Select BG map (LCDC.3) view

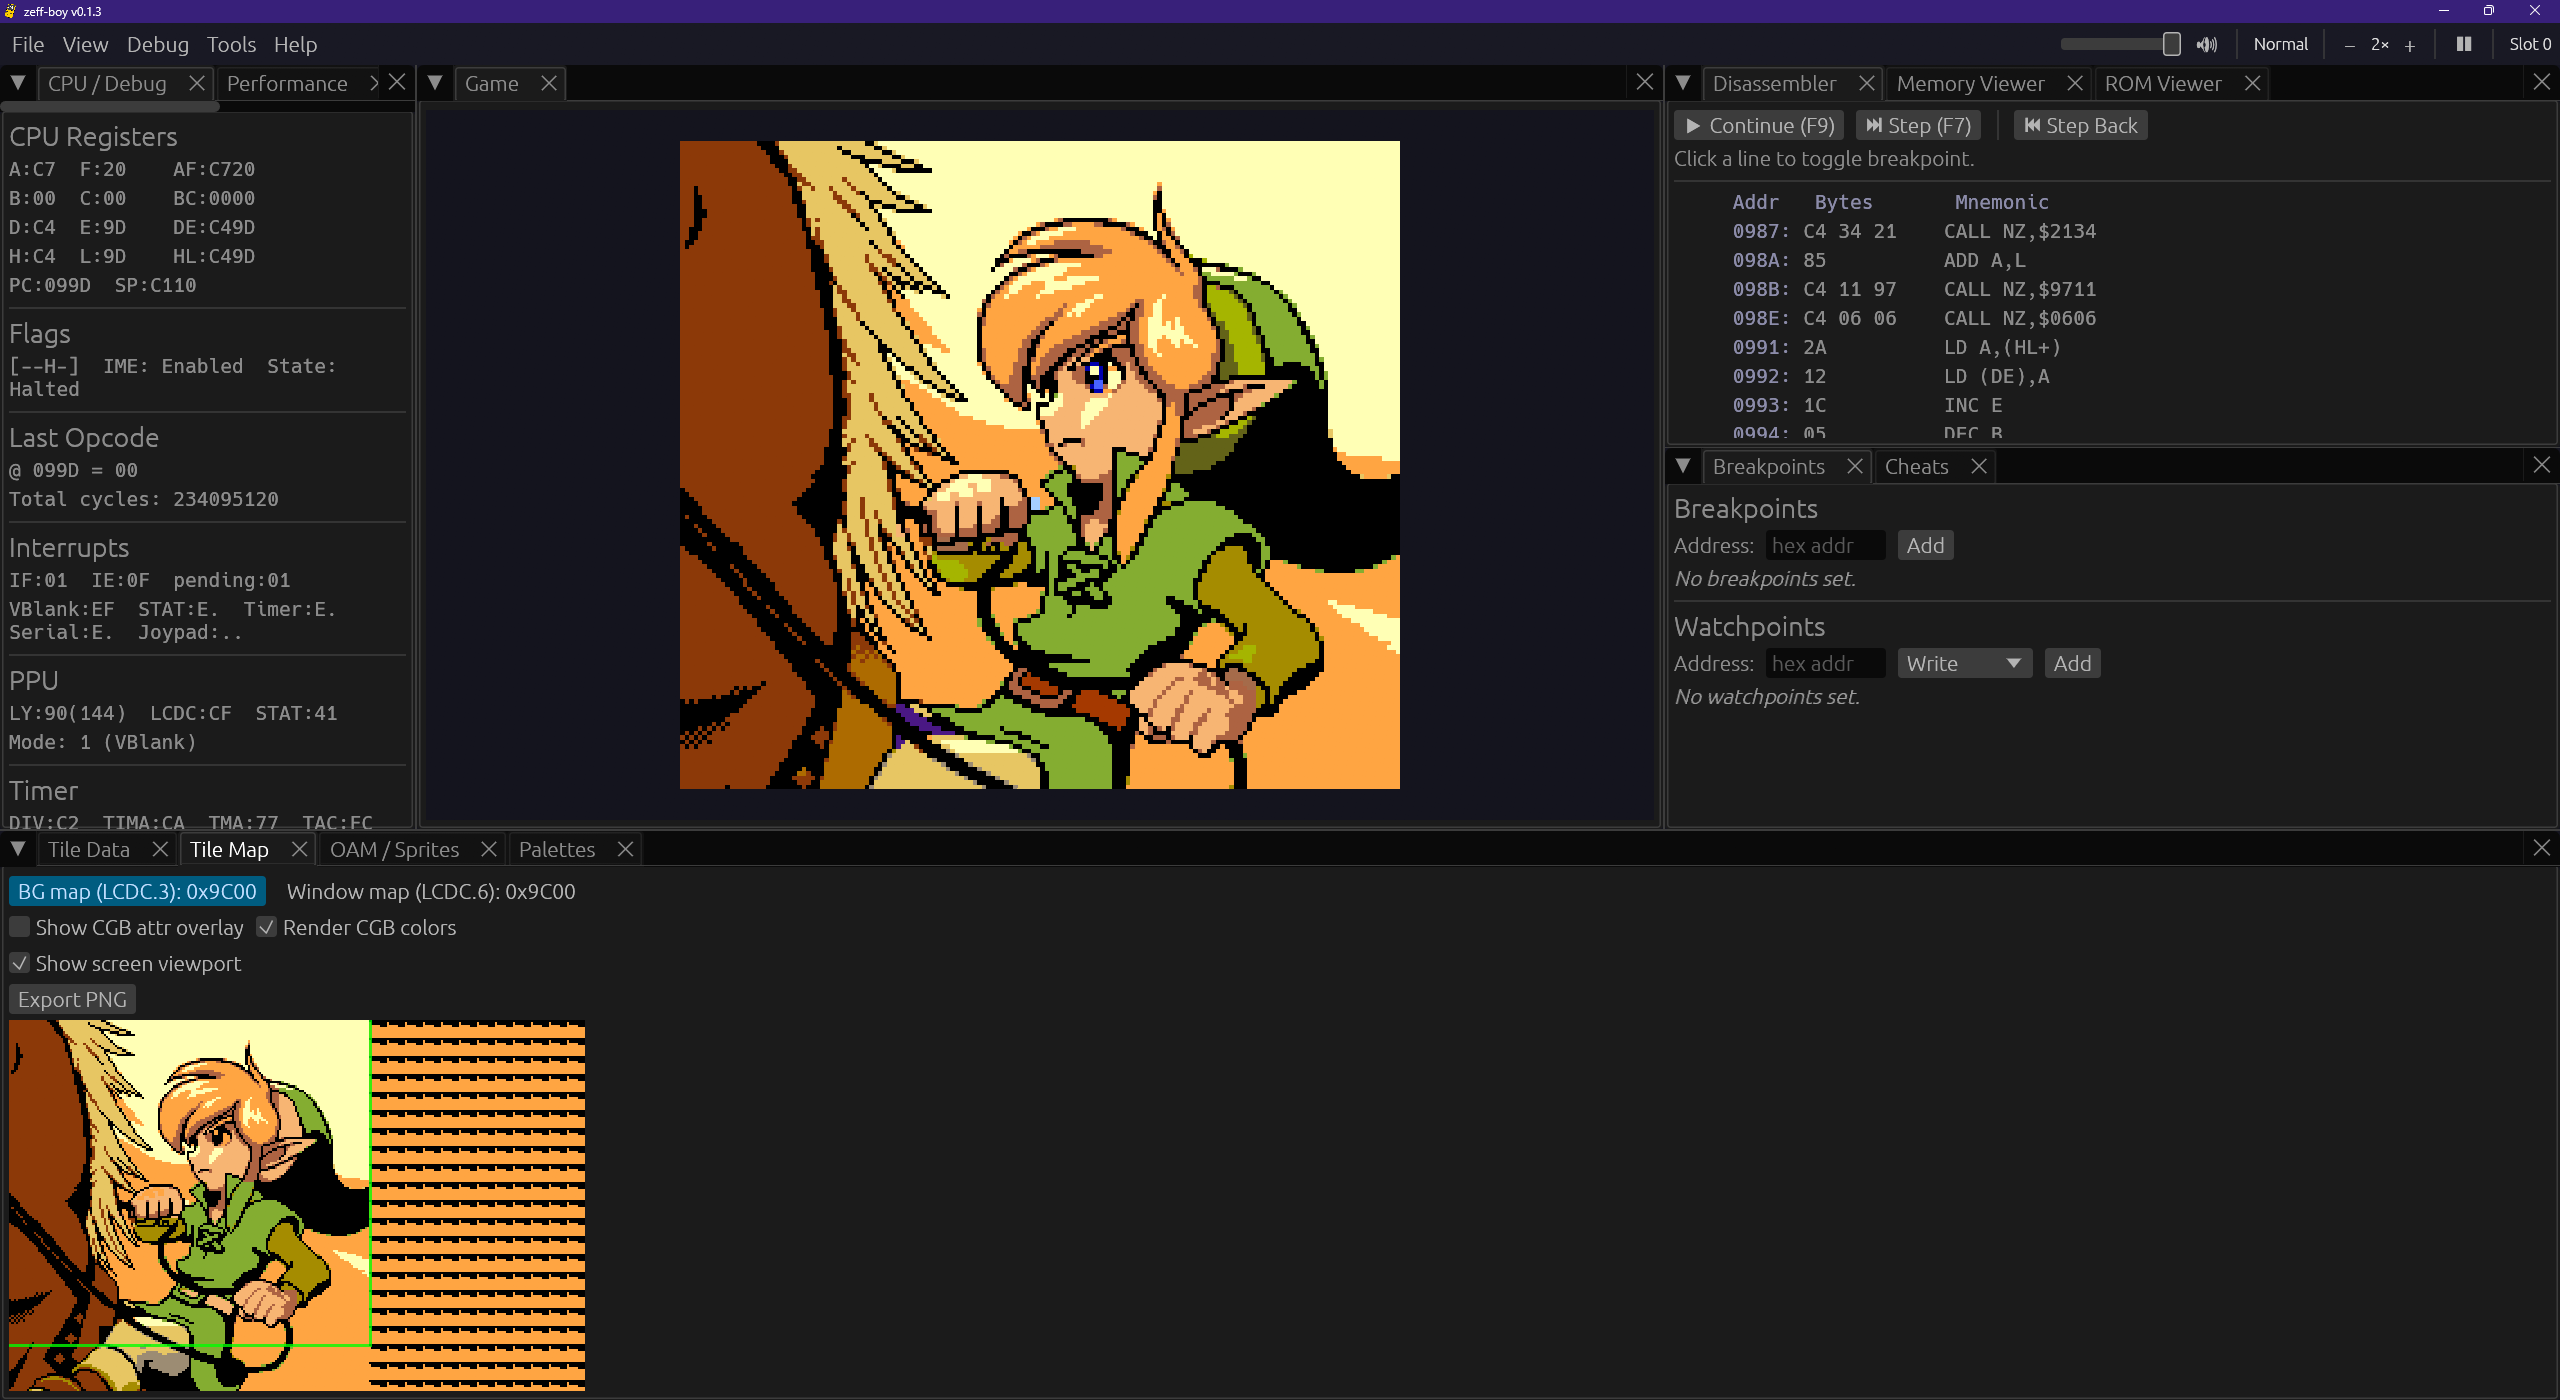point(137,891)
